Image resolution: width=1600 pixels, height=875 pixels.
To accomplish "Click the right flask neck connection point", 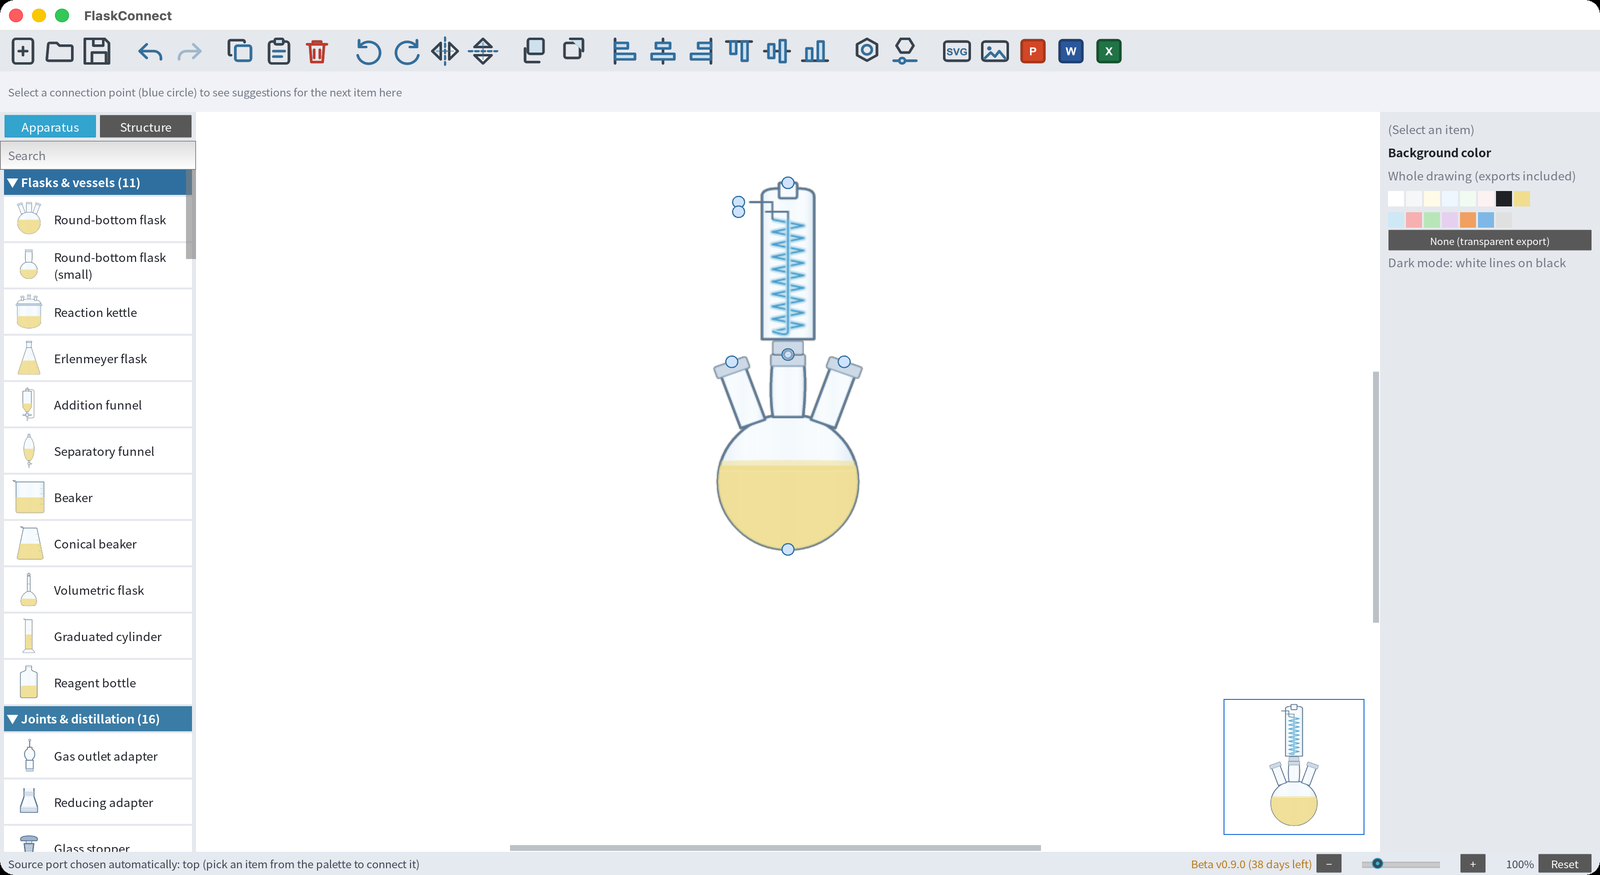I will (844, 362).
